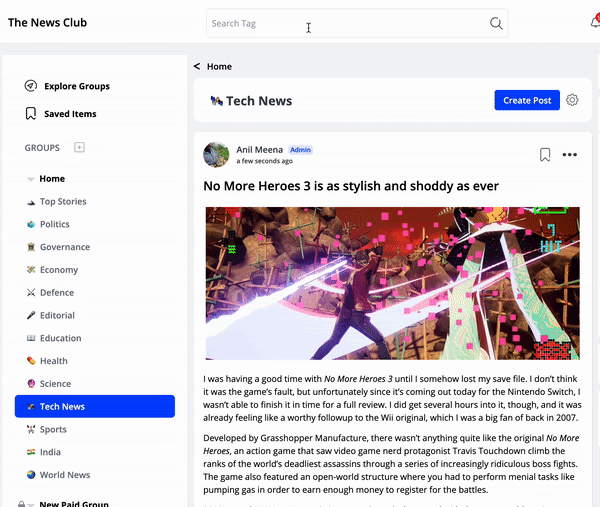Go to Explore Groups
Screen dimensions: 600x507
[77, 86]
